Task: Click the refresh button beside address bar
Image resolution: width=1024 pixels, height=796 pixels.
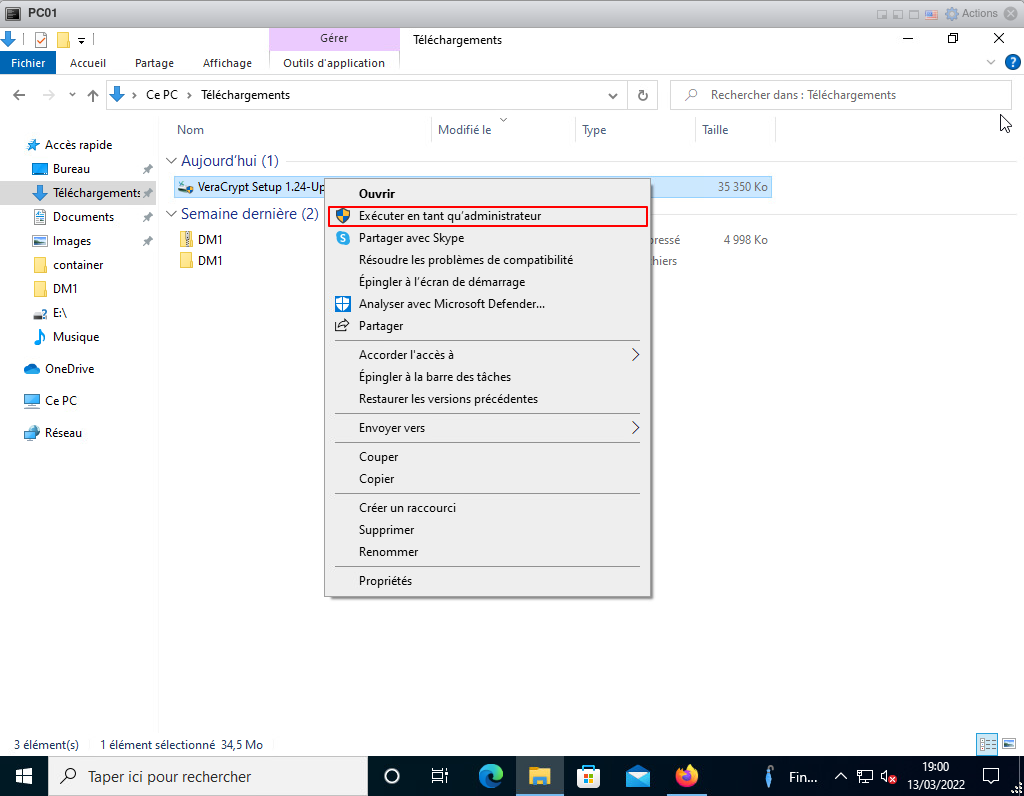Action: 642,95
